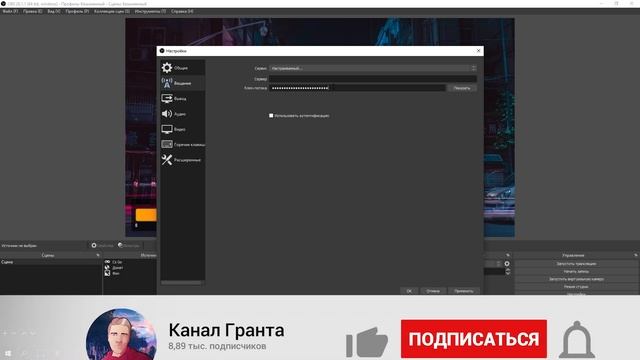Click Запустить виртуальную камеру button
Viewport: 640px width, 360px height.
click(x=576, y=279)
